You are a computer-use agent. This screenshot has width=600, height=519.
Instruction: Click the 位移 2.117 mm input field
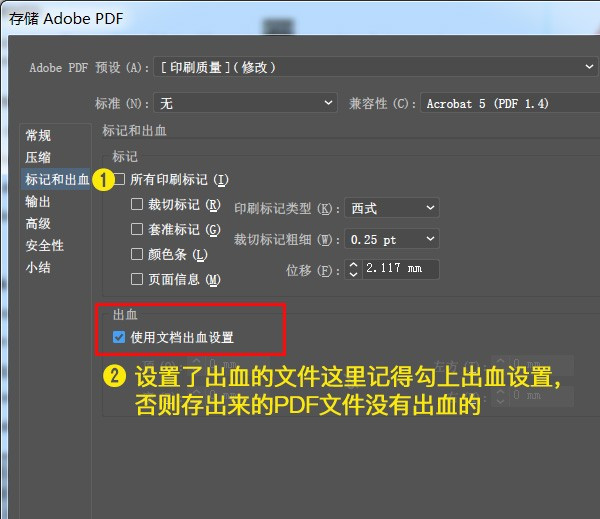400,269
